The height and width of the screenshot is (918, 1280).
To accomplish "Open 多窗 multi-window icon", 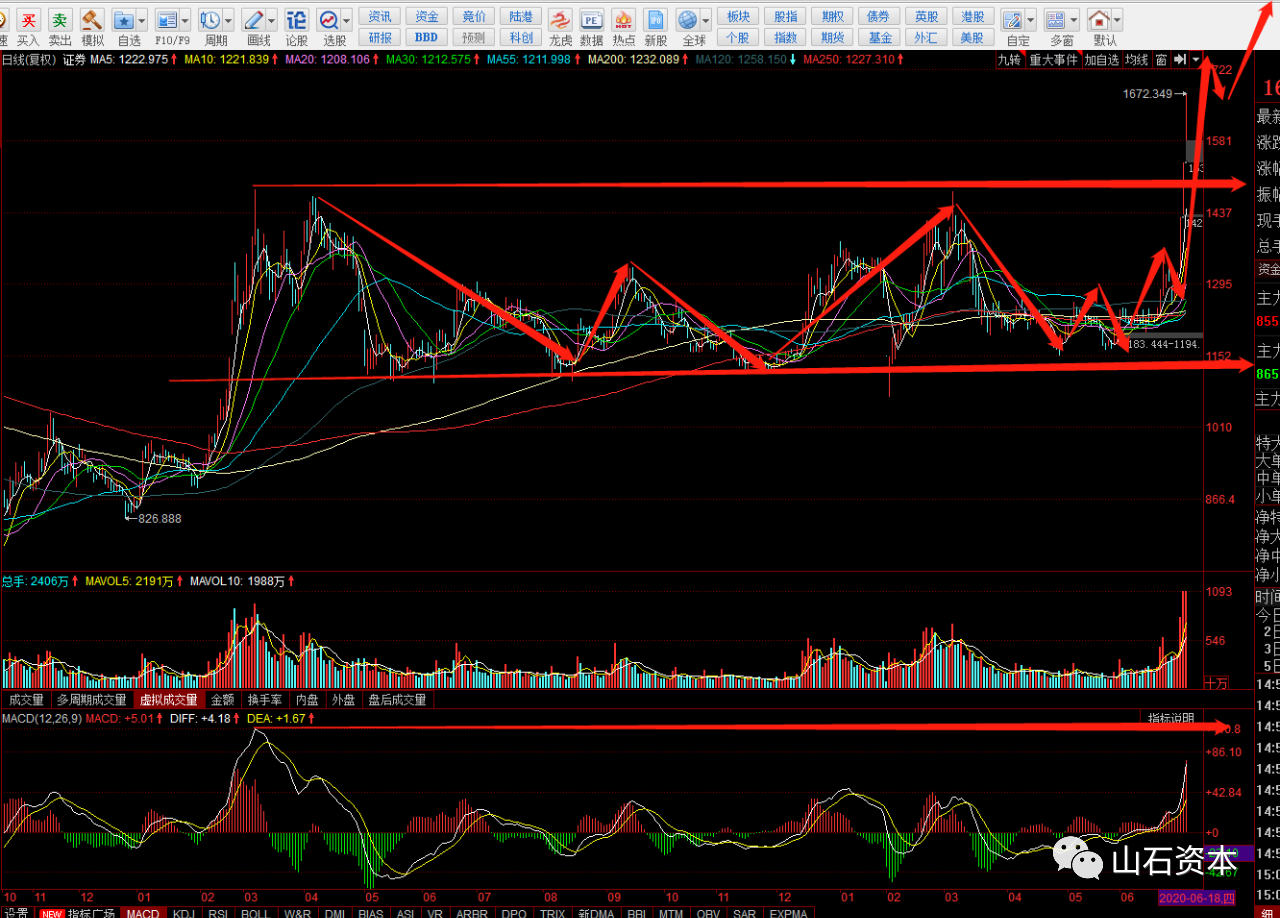I will pyautogui.click(x=1055, y=19).
